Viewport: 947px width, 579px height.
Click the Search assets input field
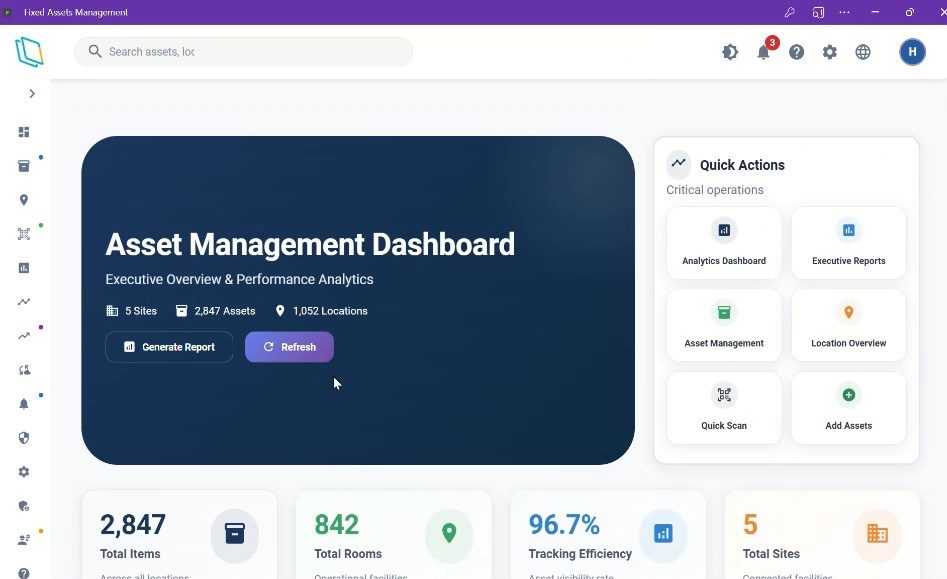tap(250, 52)
